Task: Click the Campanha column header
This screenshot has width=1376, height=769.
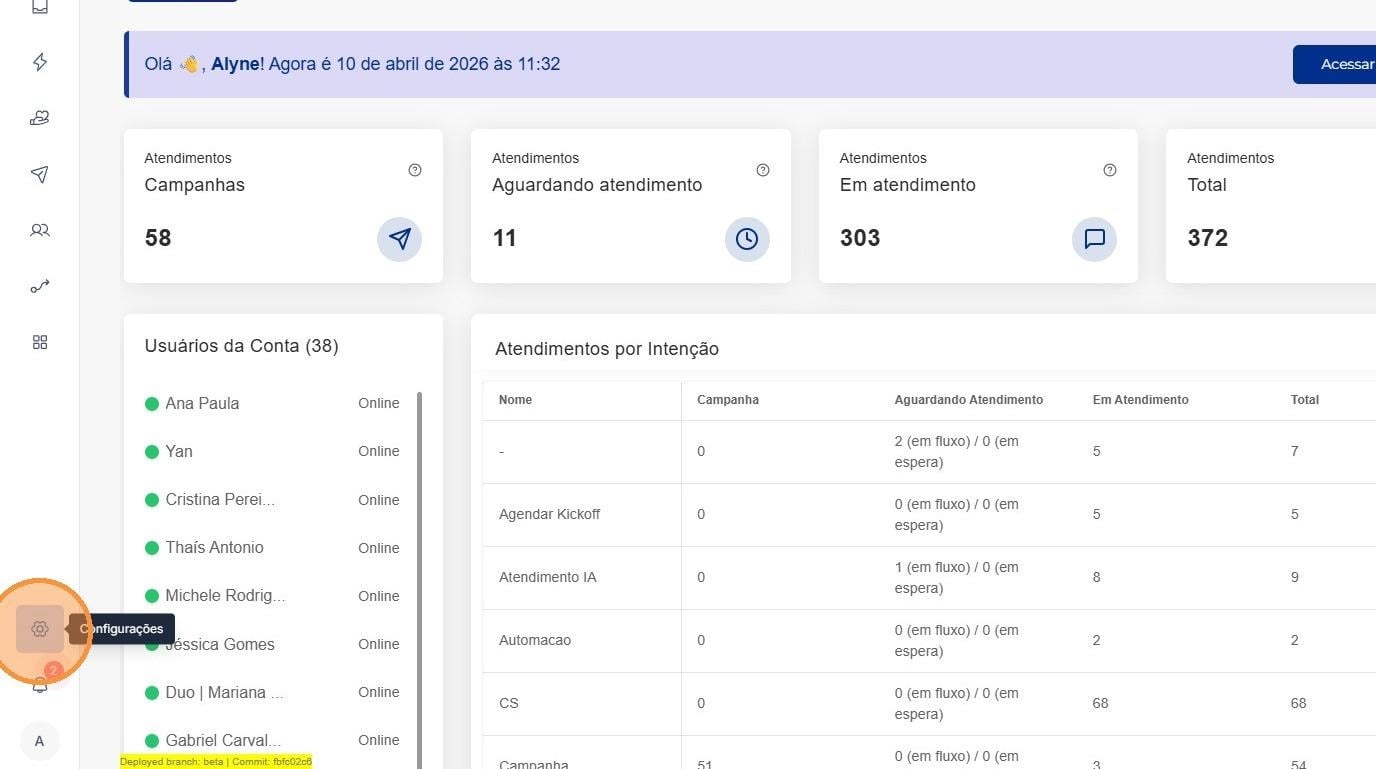Action: pos(728,400)
